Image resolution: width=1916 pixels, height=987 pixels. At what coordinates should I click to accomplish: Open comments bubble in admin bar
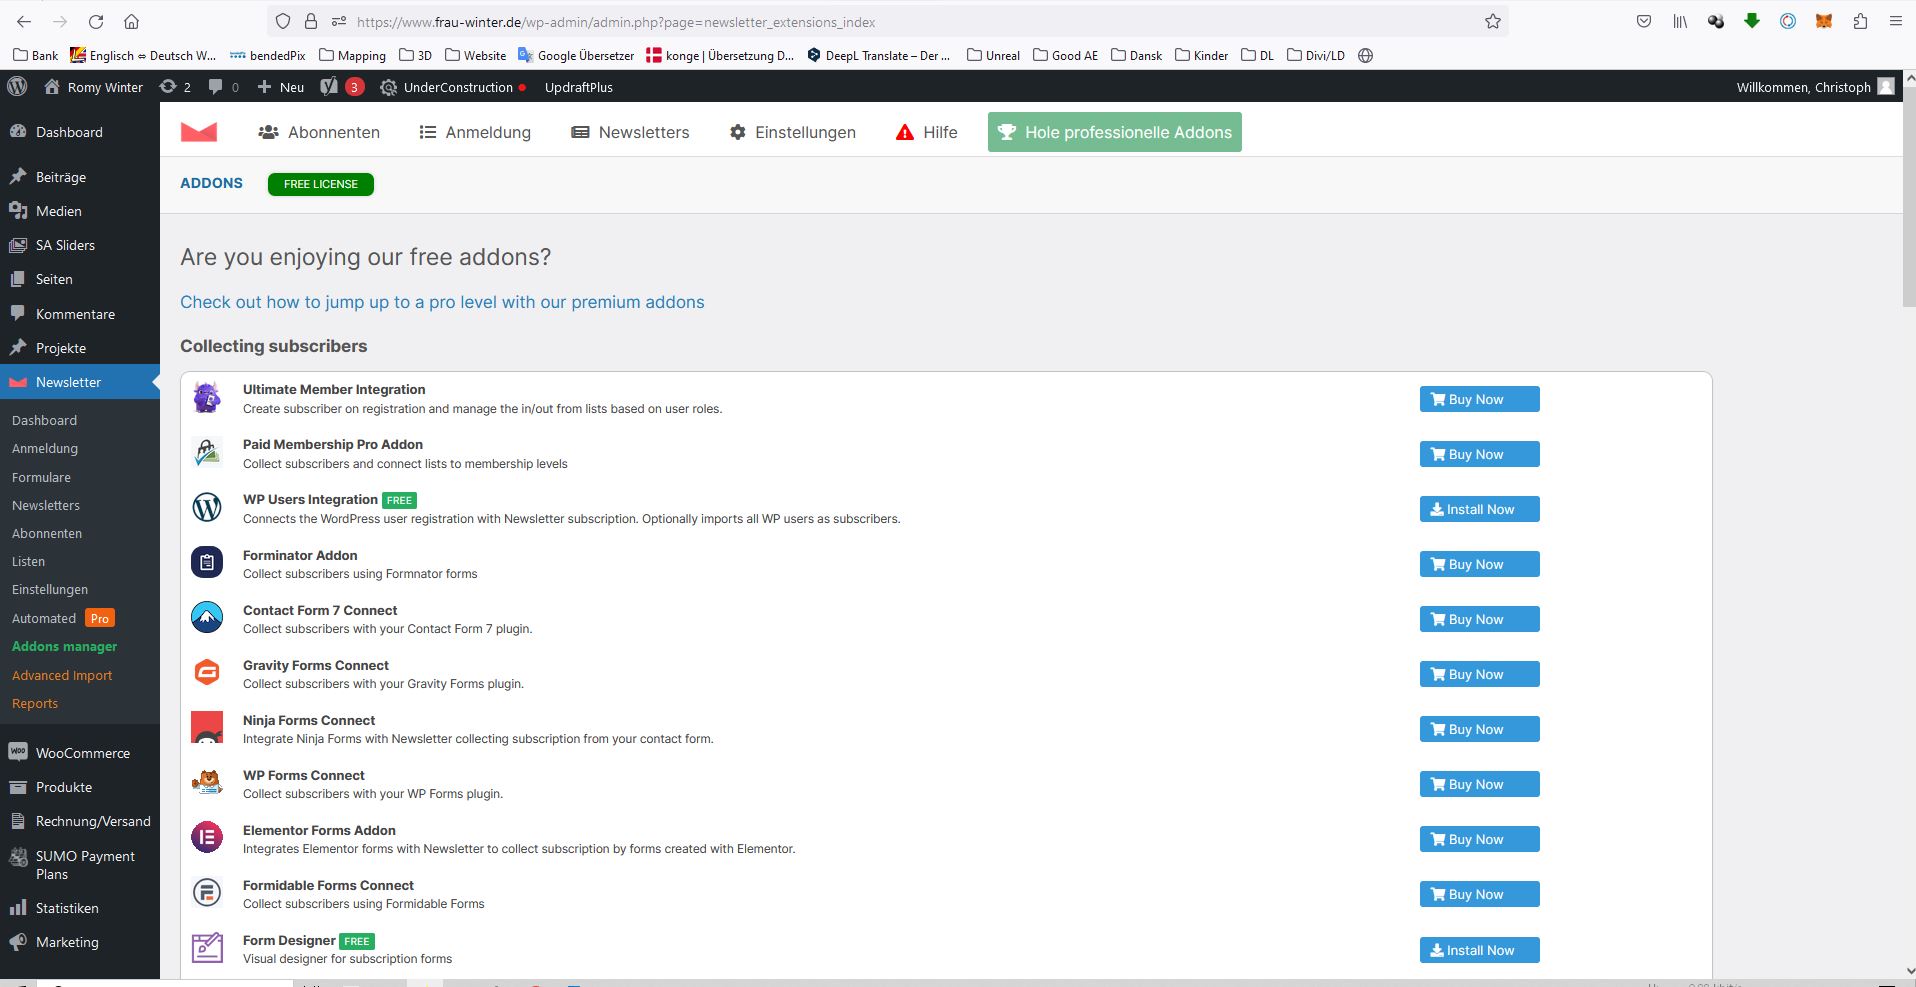(223, 87)
